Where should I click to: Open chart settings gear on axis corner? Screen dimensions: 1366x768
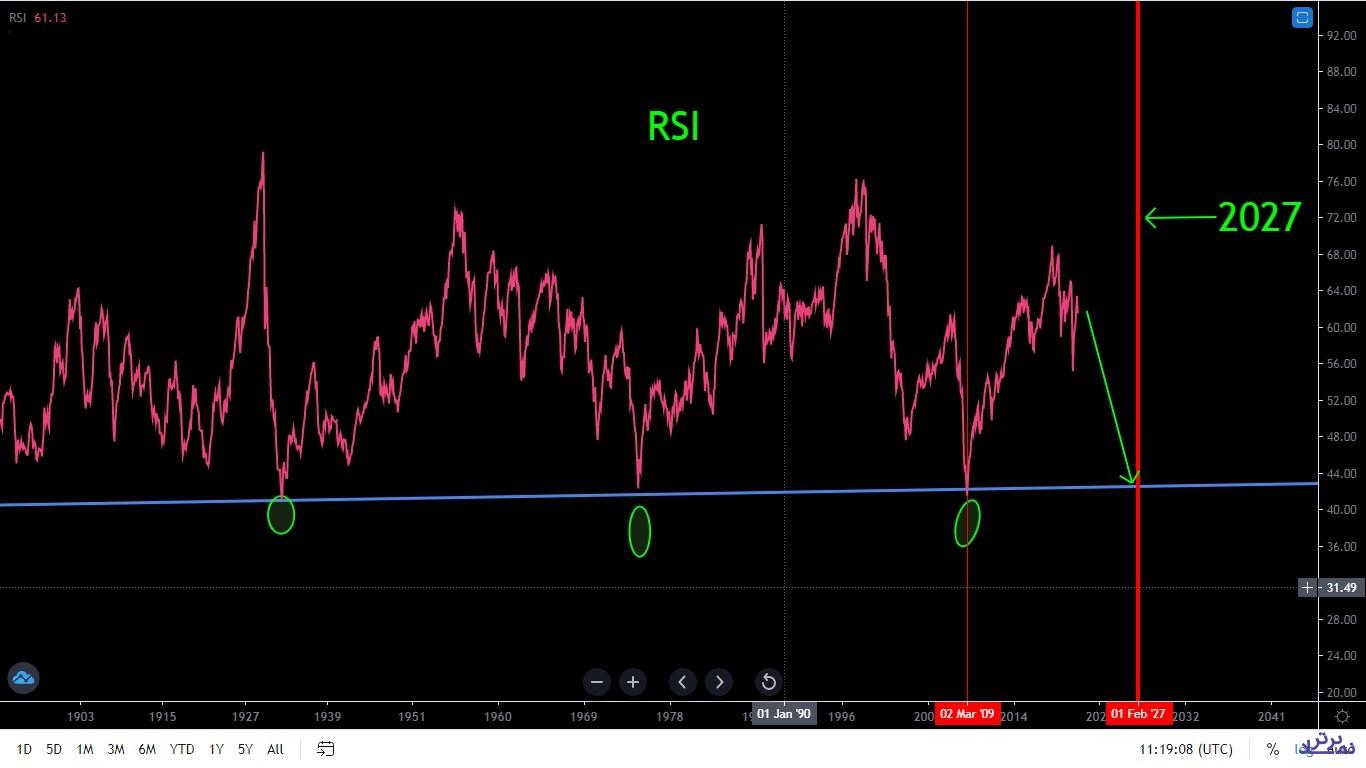[x=1342, y=716]
